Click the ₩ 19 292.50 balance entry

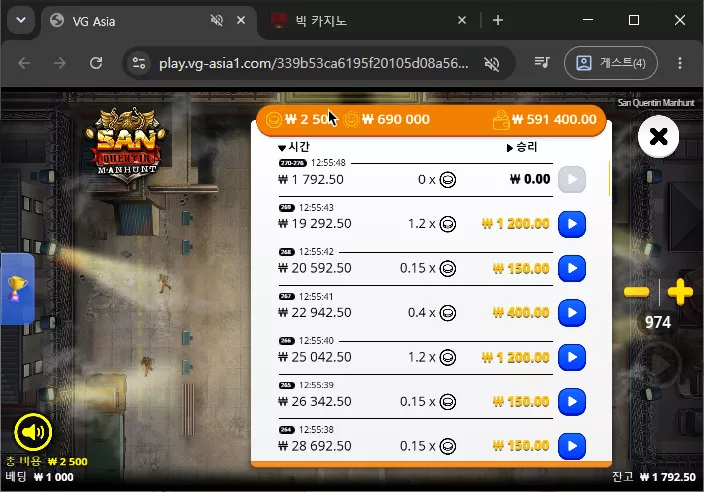(x=315, y=224)
